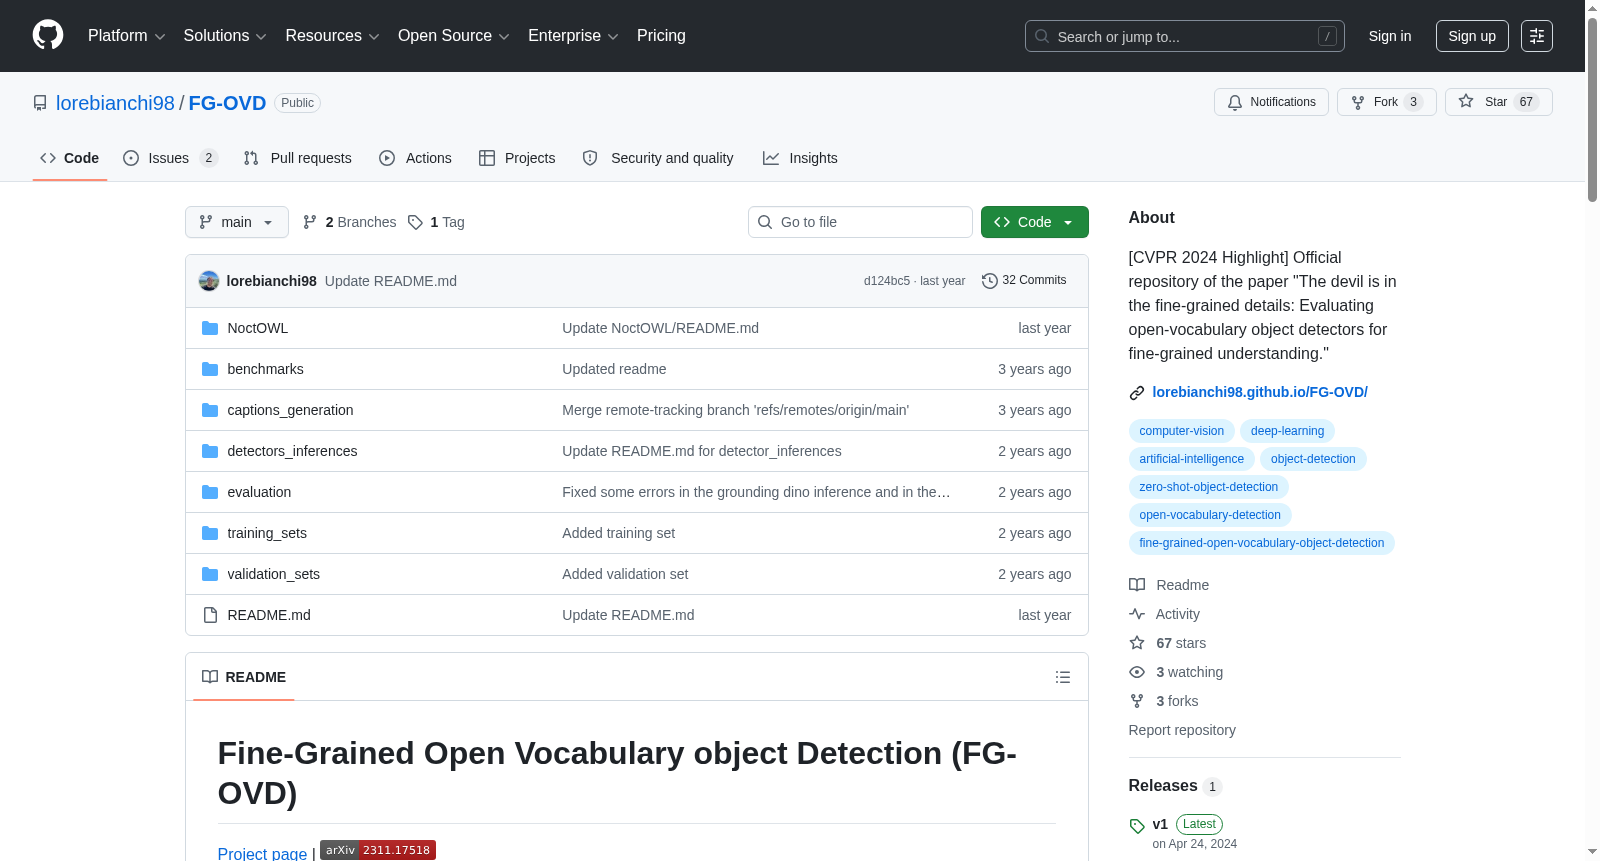Select the computer-vision topic tag
Image resolution: width=1600 pixels, height=861 pixels.
(1182, 431)
